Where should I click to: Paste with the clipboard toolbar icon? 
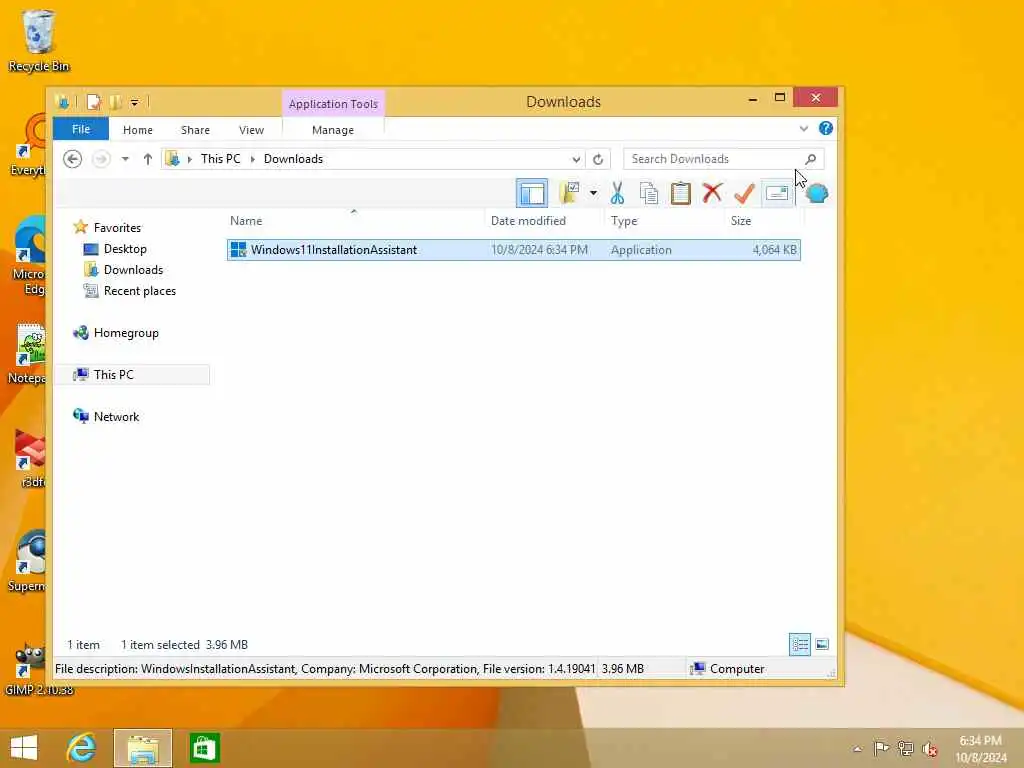tap(680, 193)
